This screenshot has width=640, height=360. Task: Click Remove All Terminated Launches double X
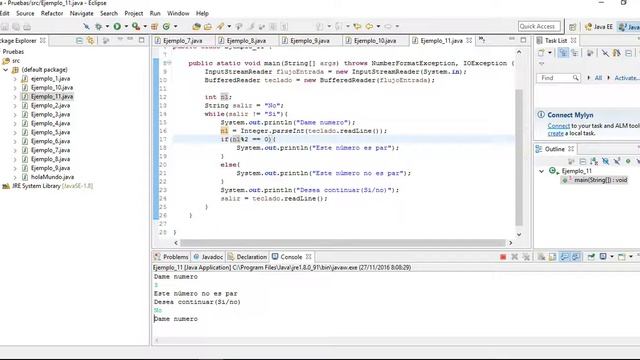(x=527, y=257)
